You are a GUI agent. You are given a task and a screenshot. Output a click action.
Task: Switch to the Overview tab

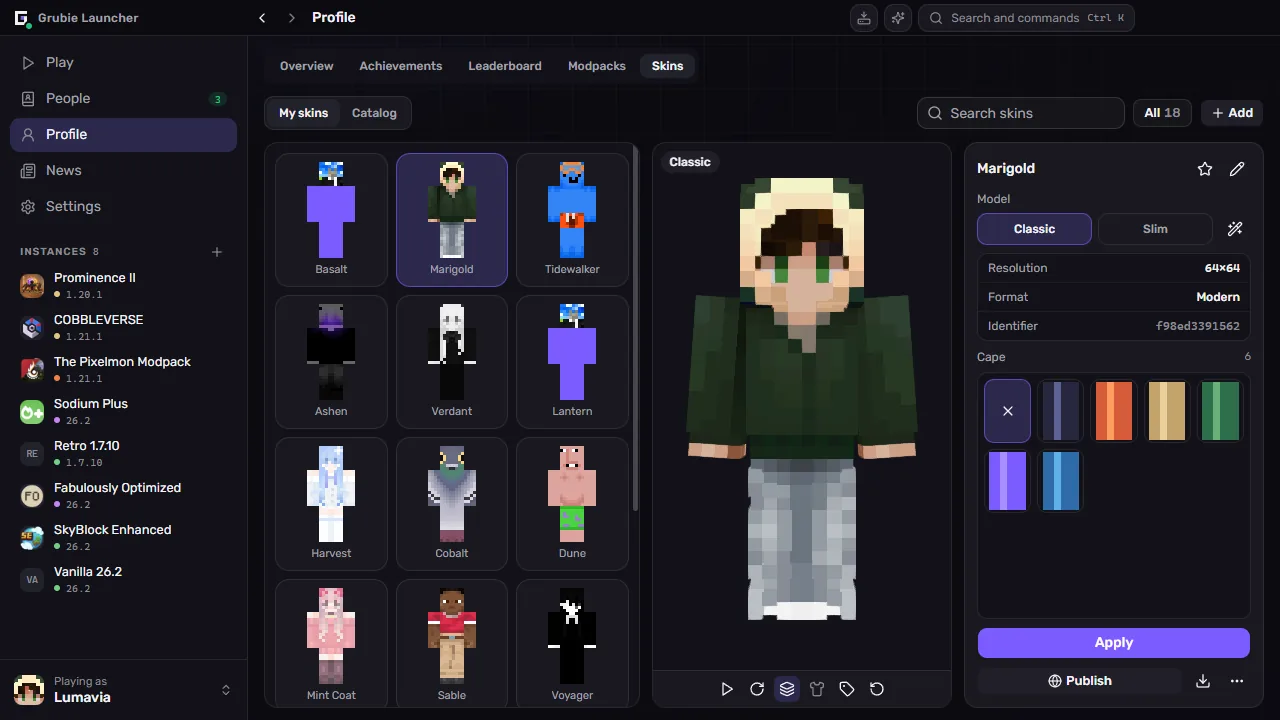click(x=306, y=66)
